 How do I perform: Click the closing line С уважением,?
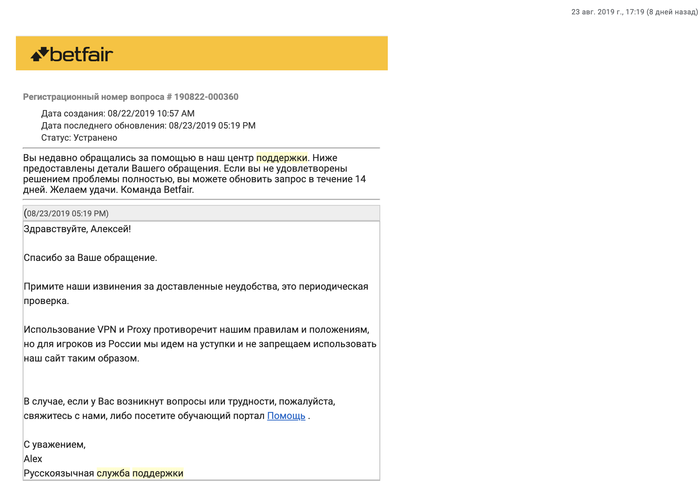point(54,444)
